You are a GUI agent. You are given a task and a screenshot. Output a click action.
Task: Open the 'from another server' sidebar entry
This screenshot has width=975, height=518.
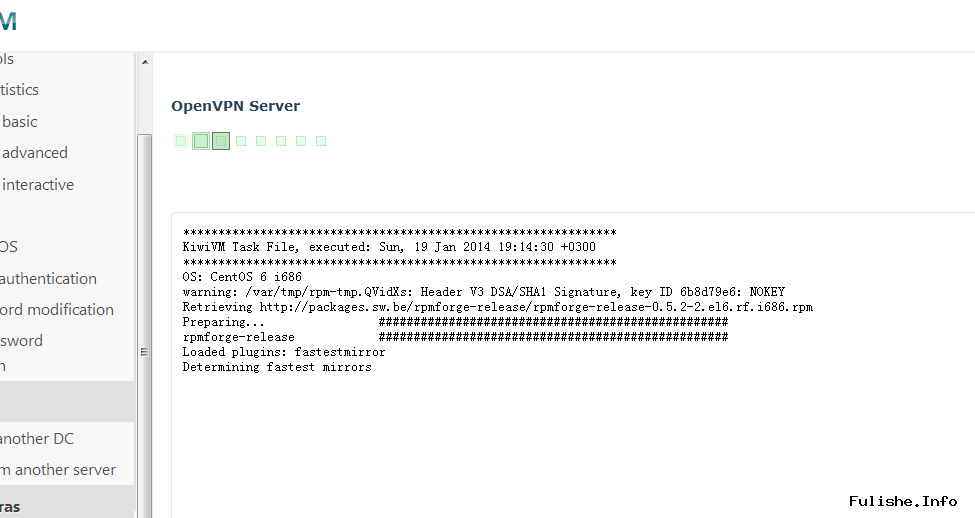point(58,470)
